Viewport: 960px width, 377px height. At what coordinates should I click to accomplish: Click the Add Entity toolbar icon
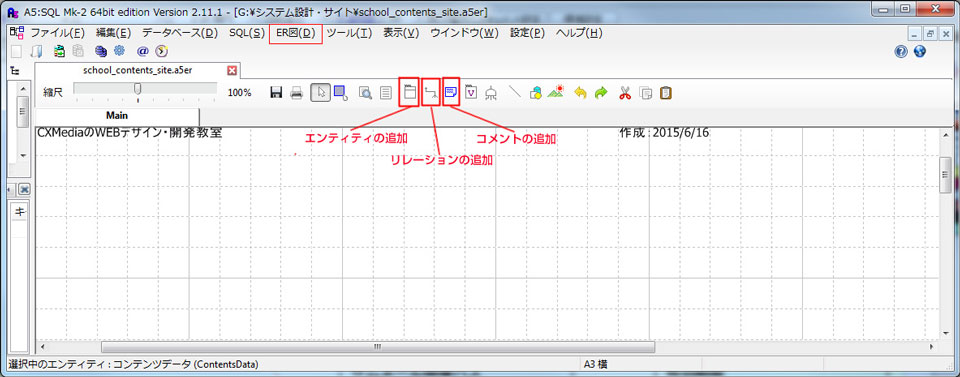click(409, 92)
